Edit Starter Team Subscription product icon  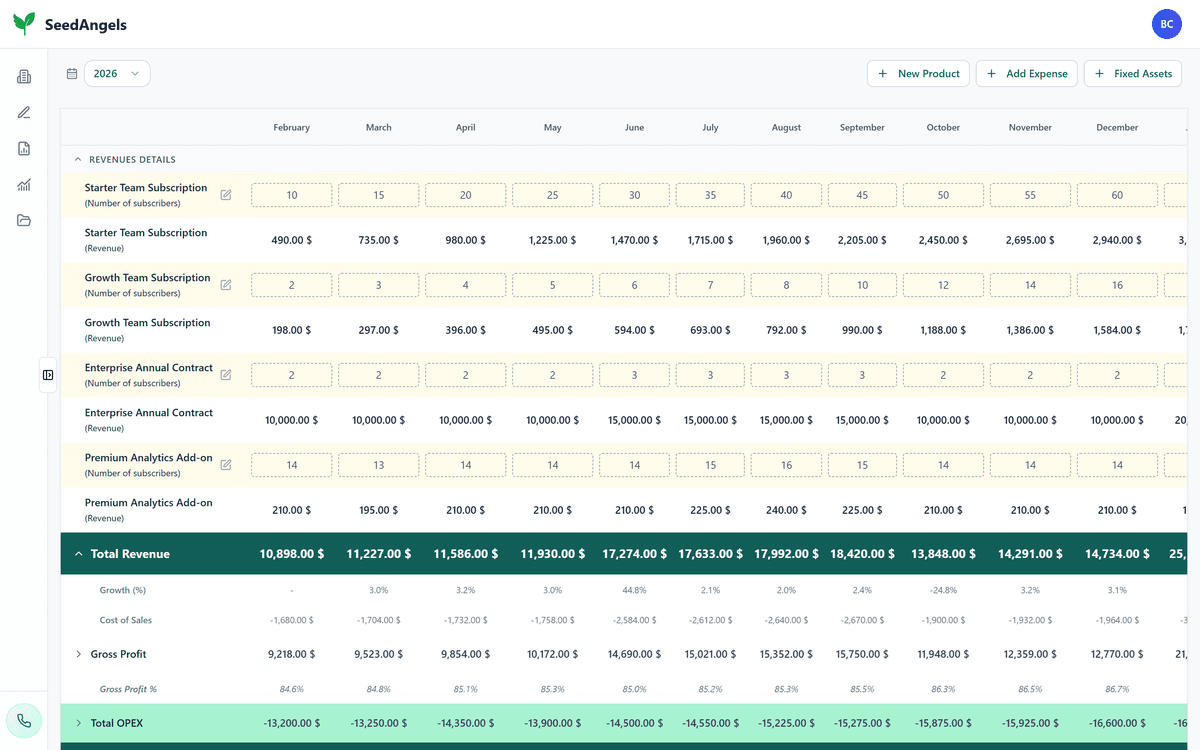pyautogui.click(x=226, y=195)
